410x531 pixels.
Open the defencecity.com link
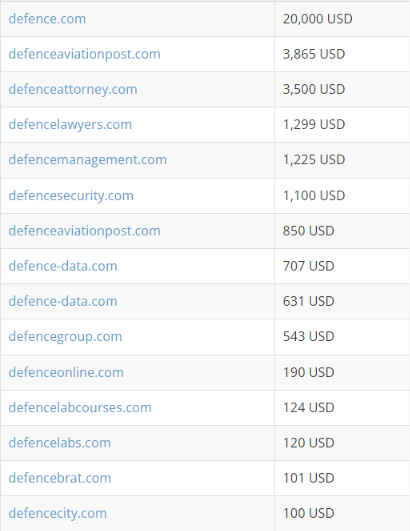pyautogui.click(x=58, y=513)
